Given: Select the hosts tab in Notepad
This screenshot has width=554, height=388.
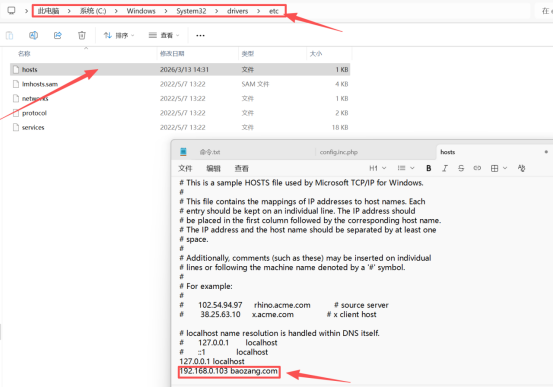Looking at the screenshot, I should [x=448, y=152].
